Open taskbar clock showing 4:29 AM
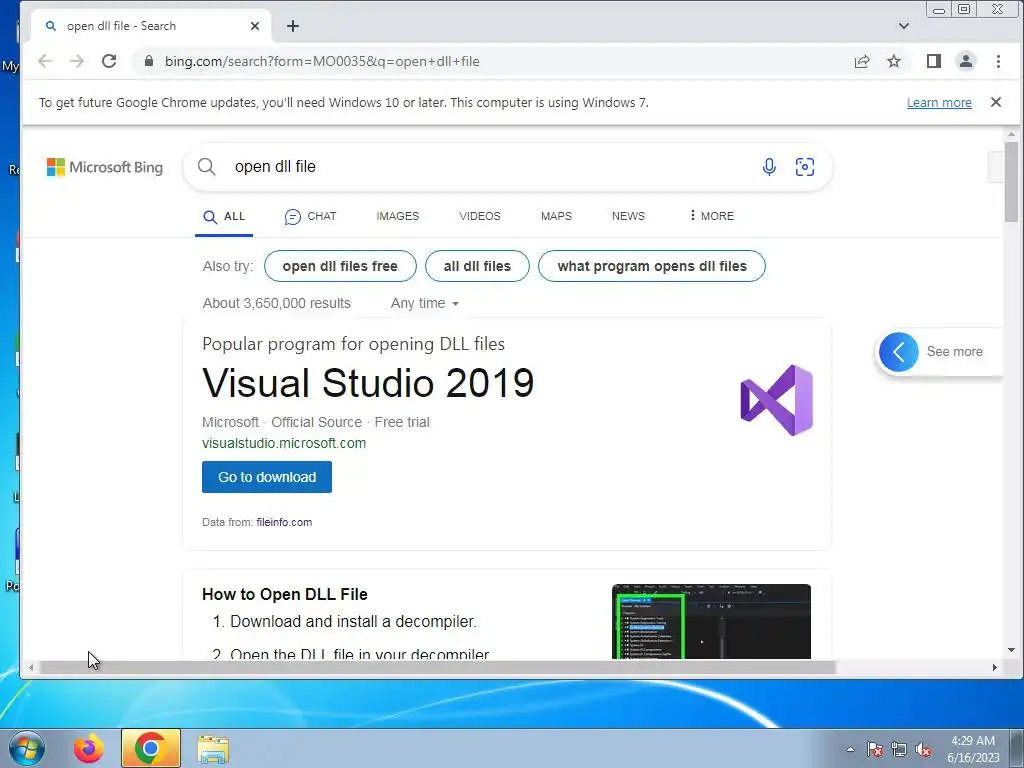The image size is (1024, 768). [x=973, y=749]
